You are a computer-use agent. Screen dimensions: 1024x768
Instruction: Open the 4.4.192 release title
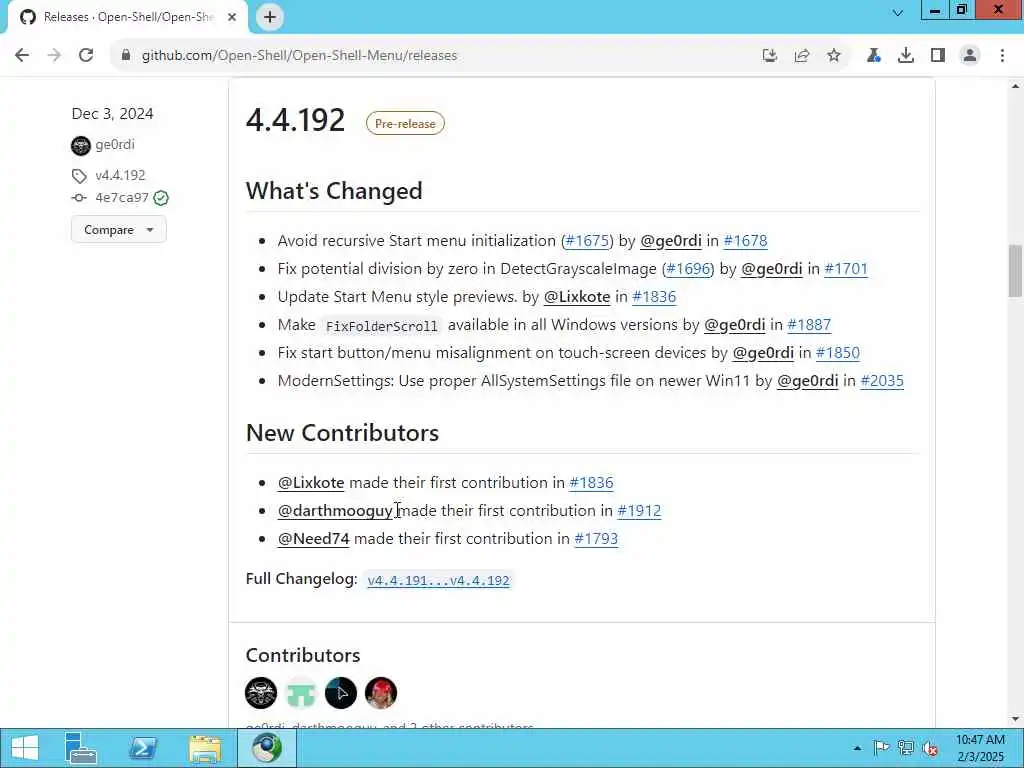tap(295, 121)
